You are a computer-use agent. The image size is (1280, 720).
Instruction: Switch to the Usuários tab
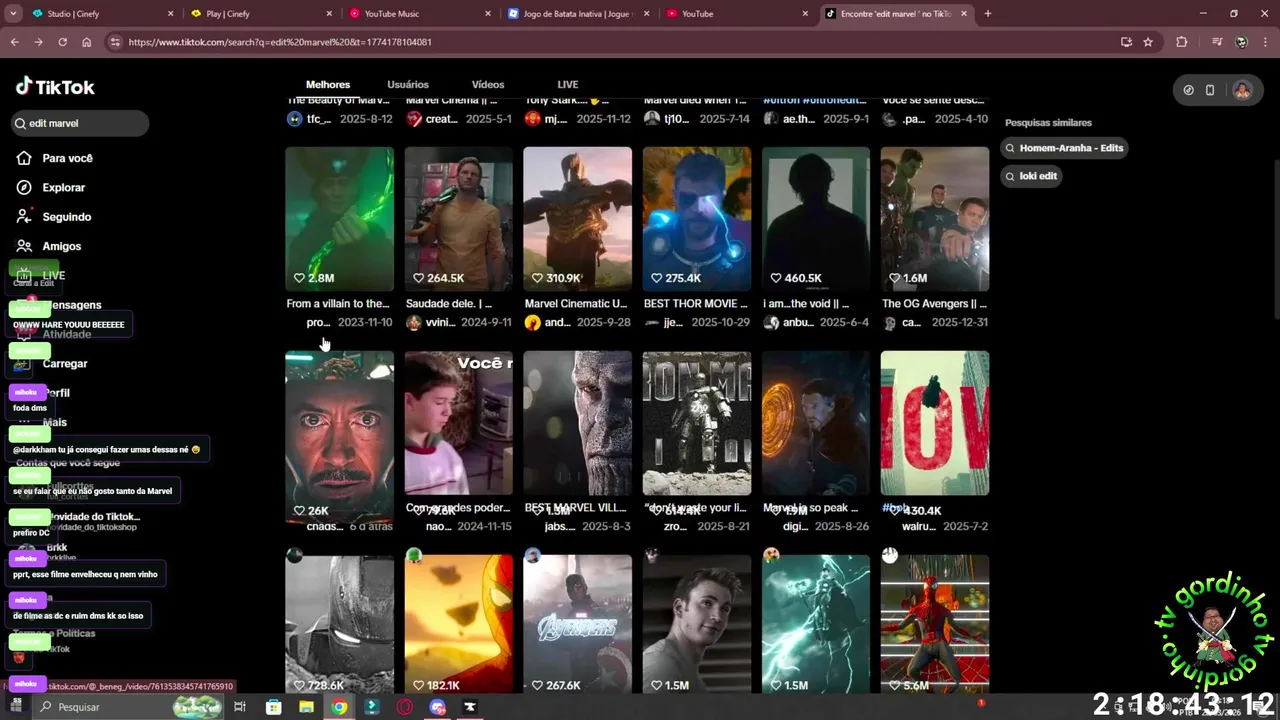point(408,84)
